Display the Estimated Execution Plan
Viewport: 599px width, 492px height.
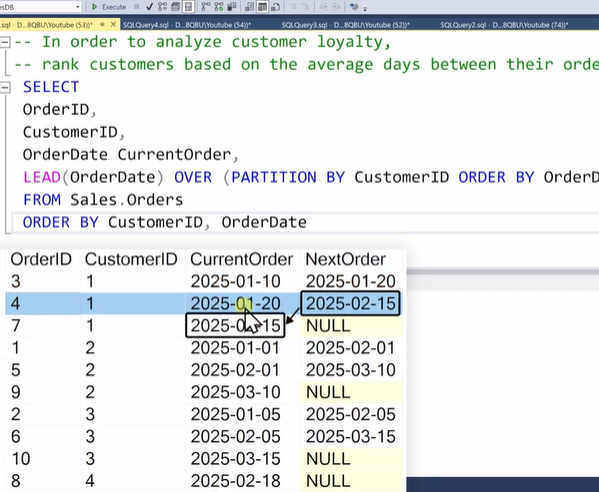(163, 7)
